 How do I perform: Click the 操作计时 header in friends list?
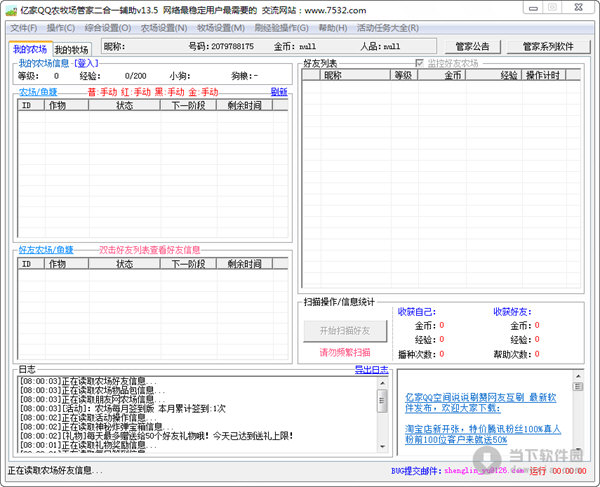coord(543,75)
